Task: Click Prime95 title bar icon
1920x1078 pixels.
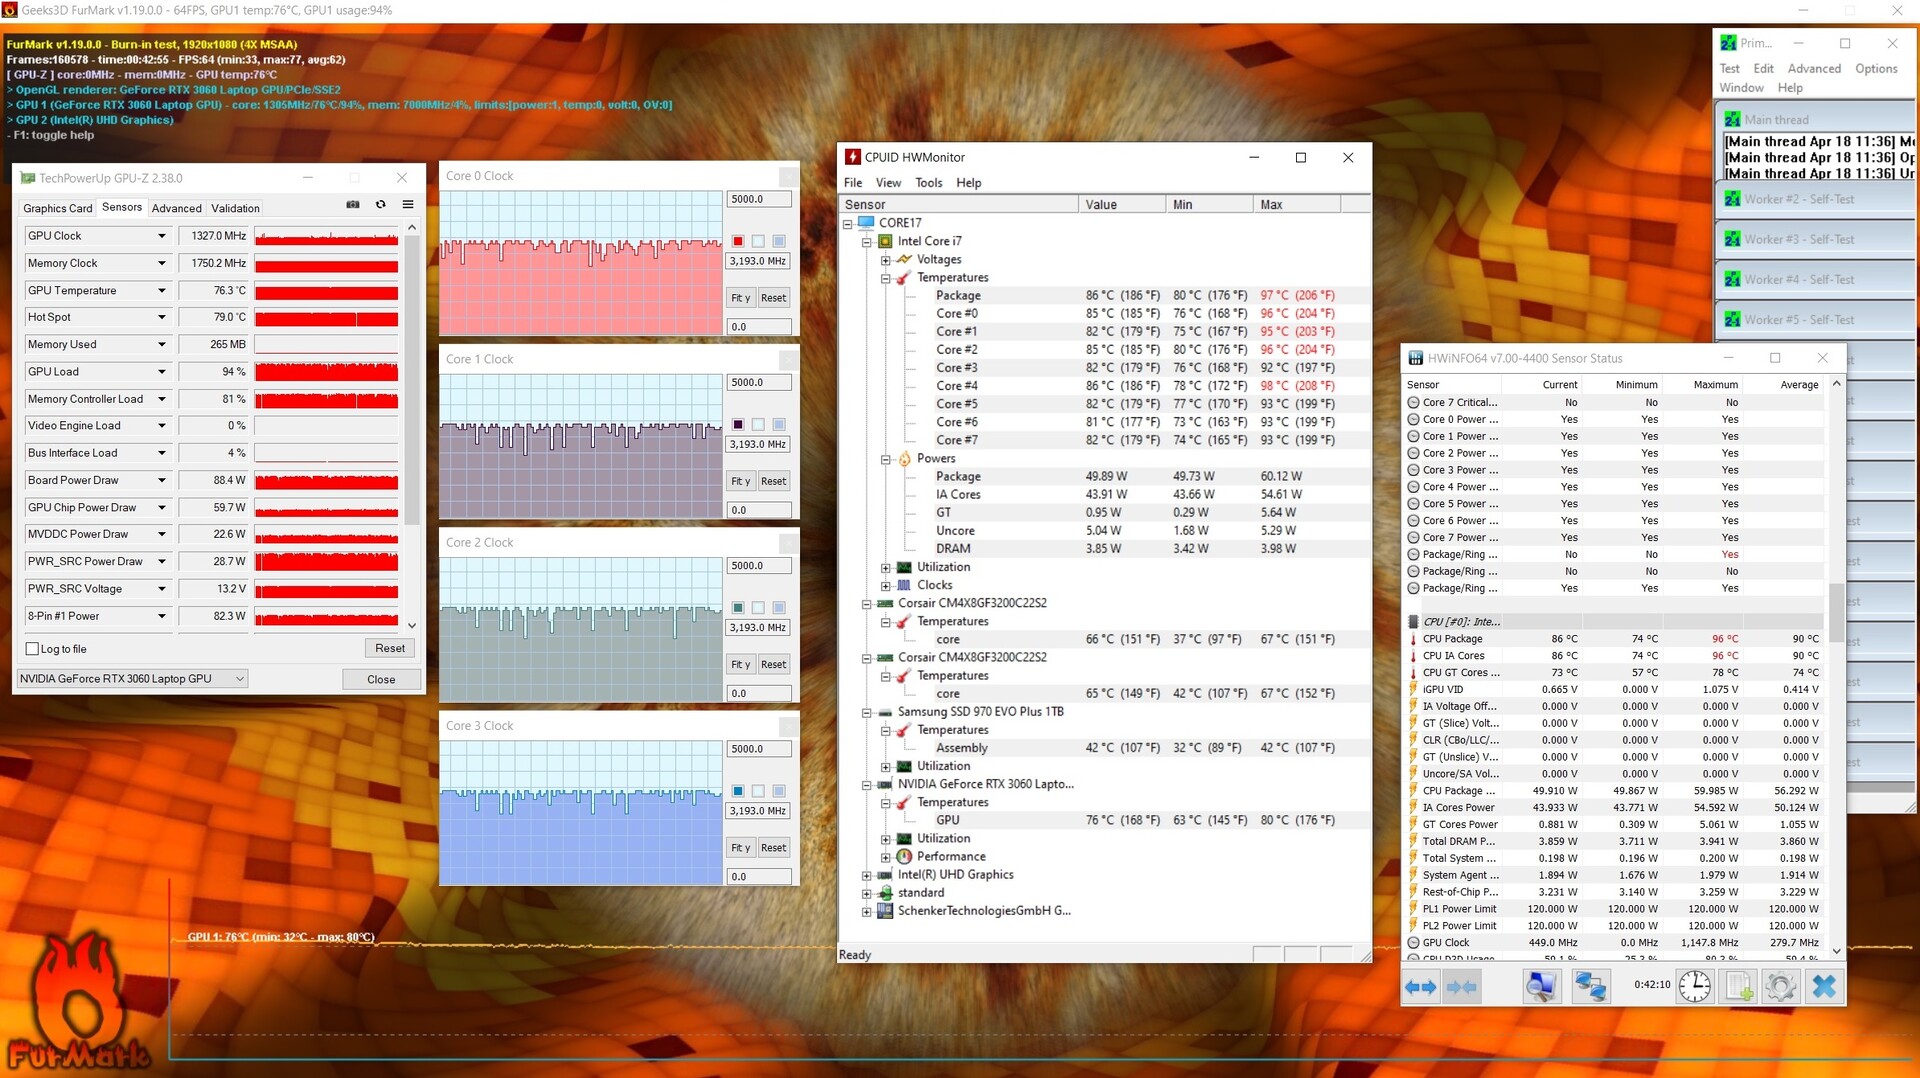Action: click(x=1728, y=43)
